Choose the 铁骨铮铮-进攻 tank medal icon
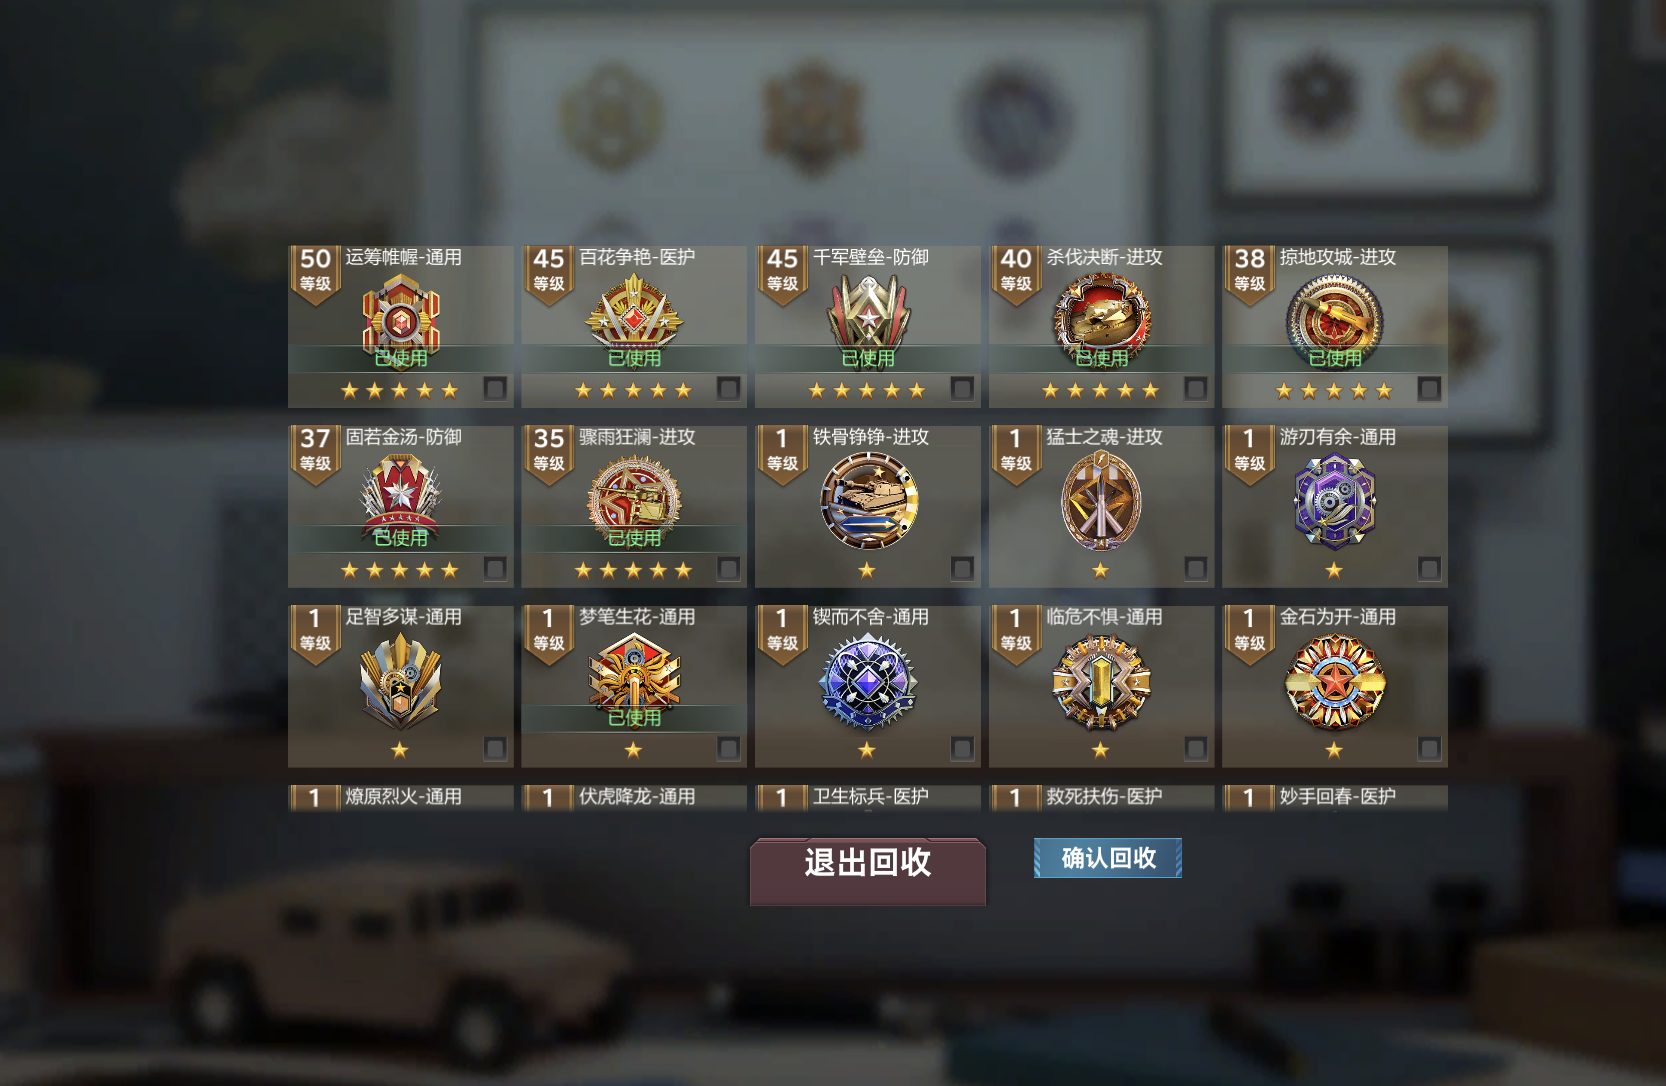Viewport: 1666px width, 1086px height. pyautogui.click(x=868, y=501)
